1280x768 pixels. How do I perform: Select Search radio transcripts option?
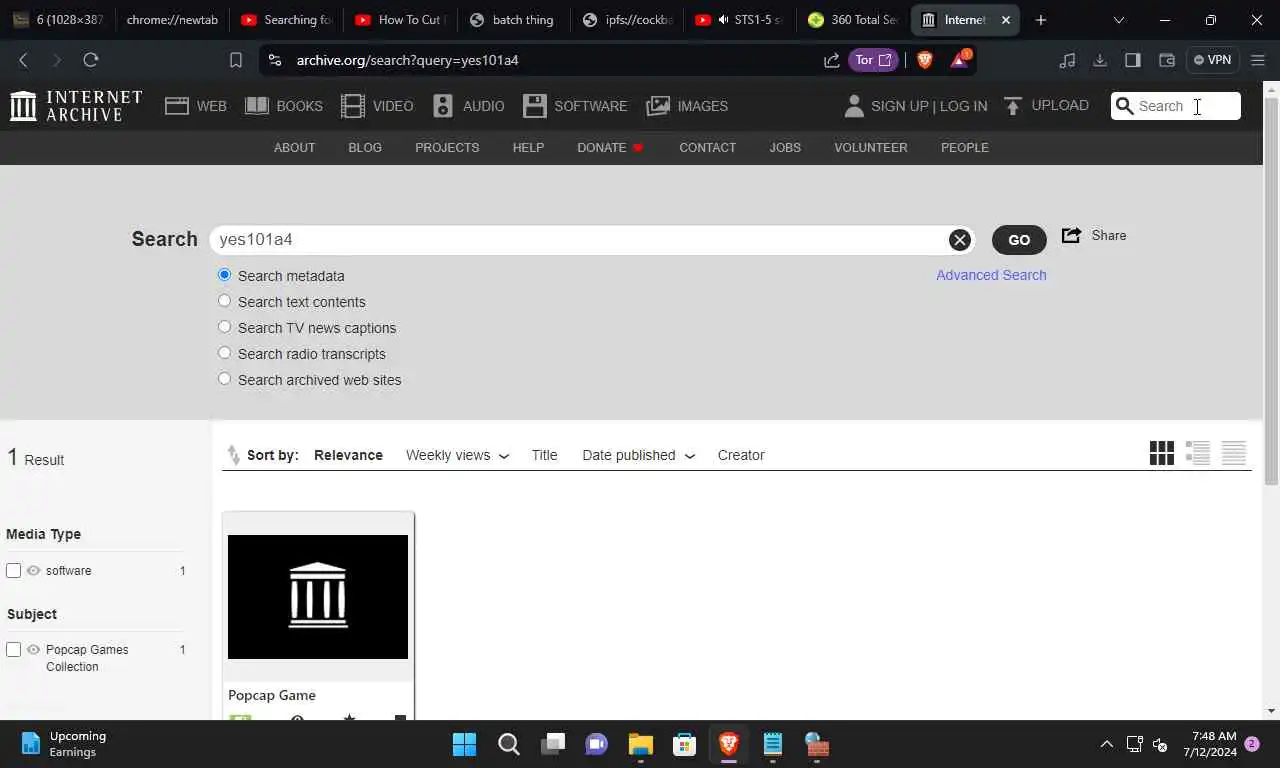click(x=224, y=353)
